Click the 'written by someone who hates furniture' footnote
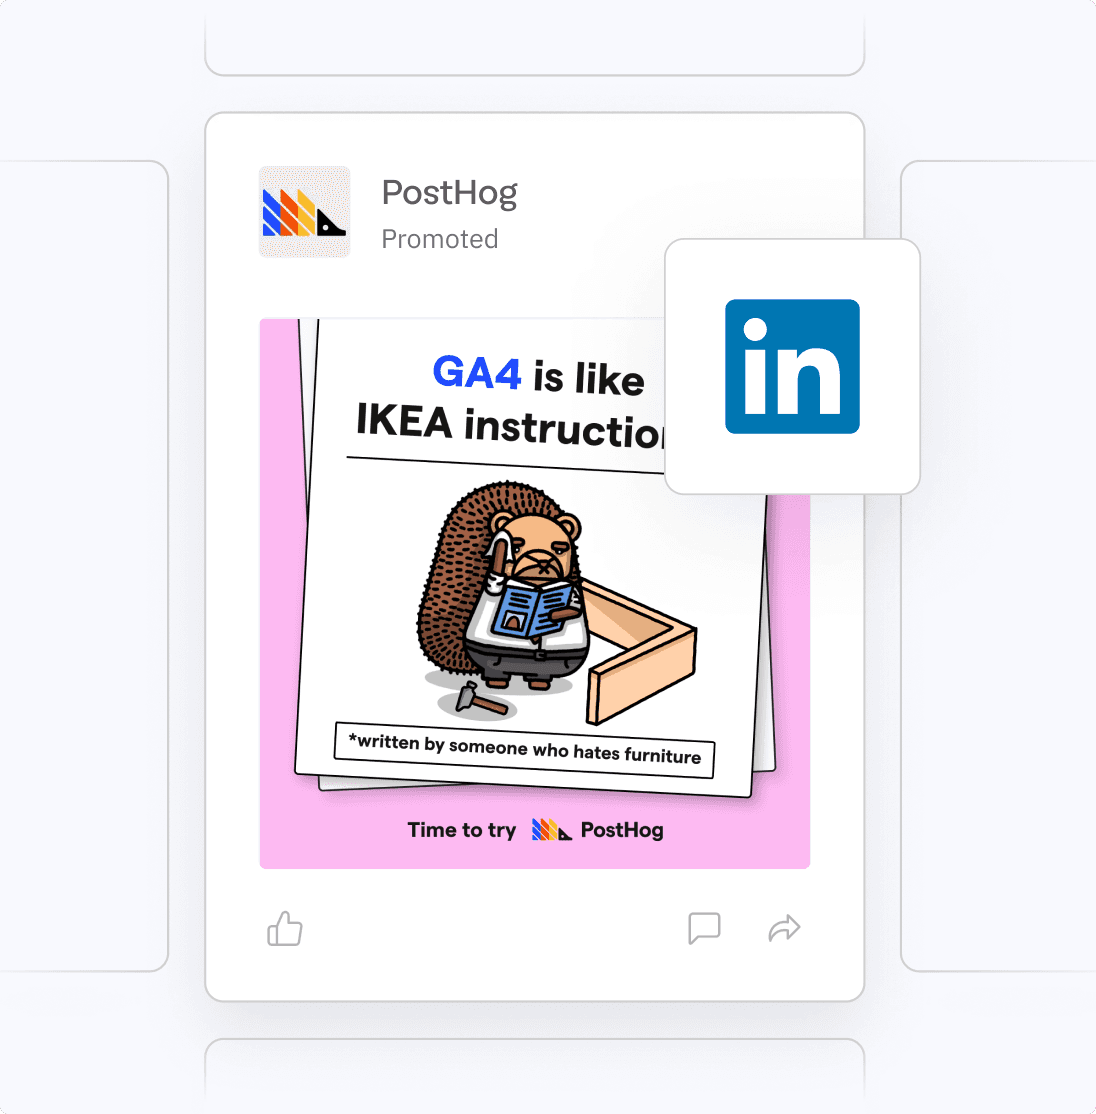Screen dimensions: 1096x1114 coord(524,750)
